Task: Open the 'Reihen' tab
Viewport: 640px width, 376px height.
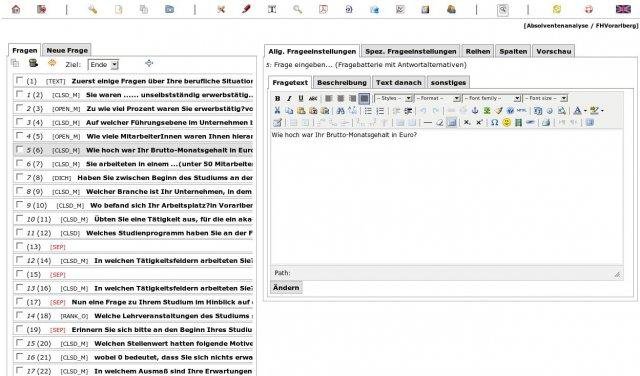Action: click(x=478, y=51)
